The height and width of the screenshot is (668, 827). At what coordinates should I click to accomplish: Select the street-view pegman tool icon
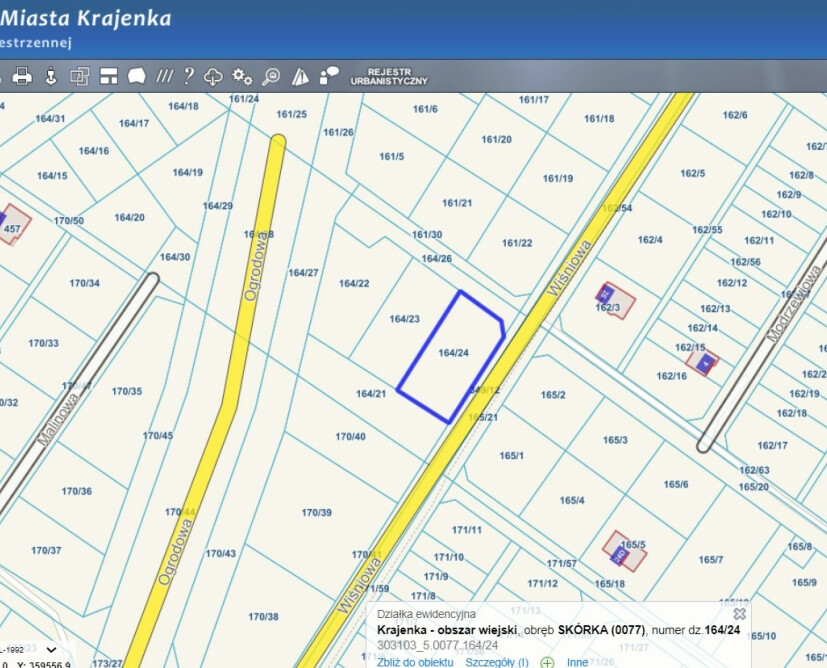click(x=50, y=76)
